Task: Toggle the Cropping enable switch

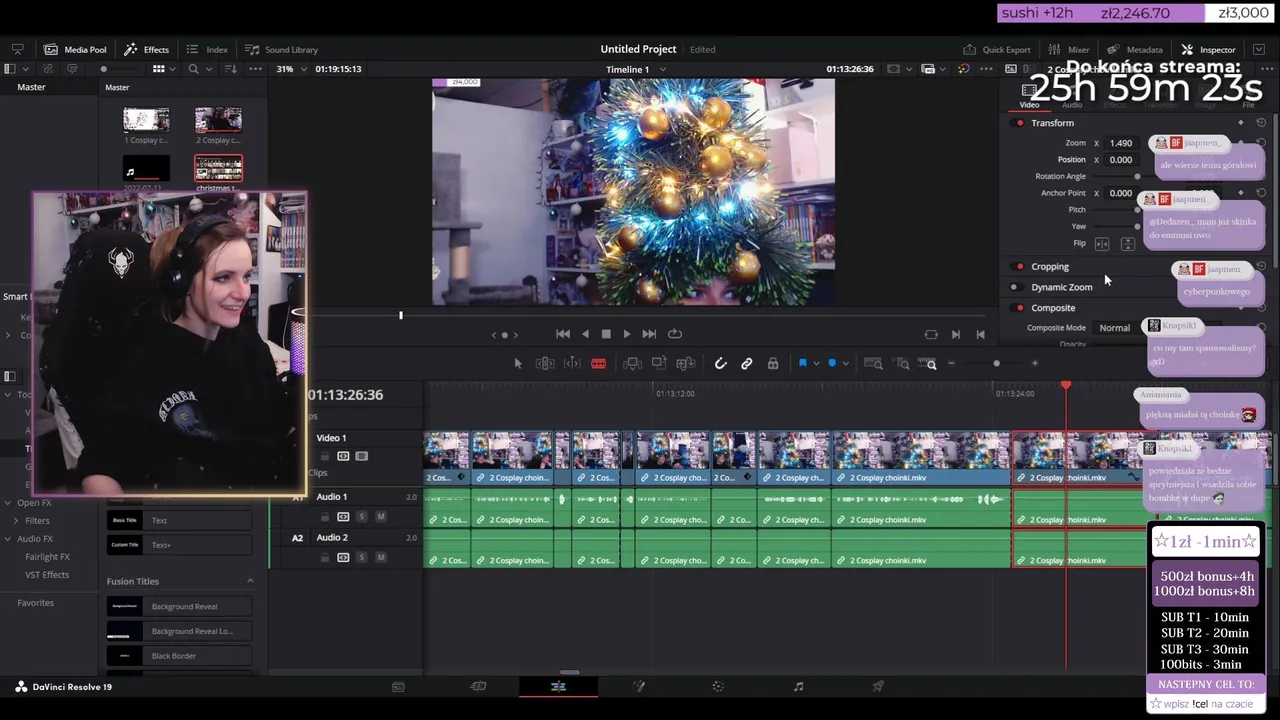Action: pos(1019,267)
